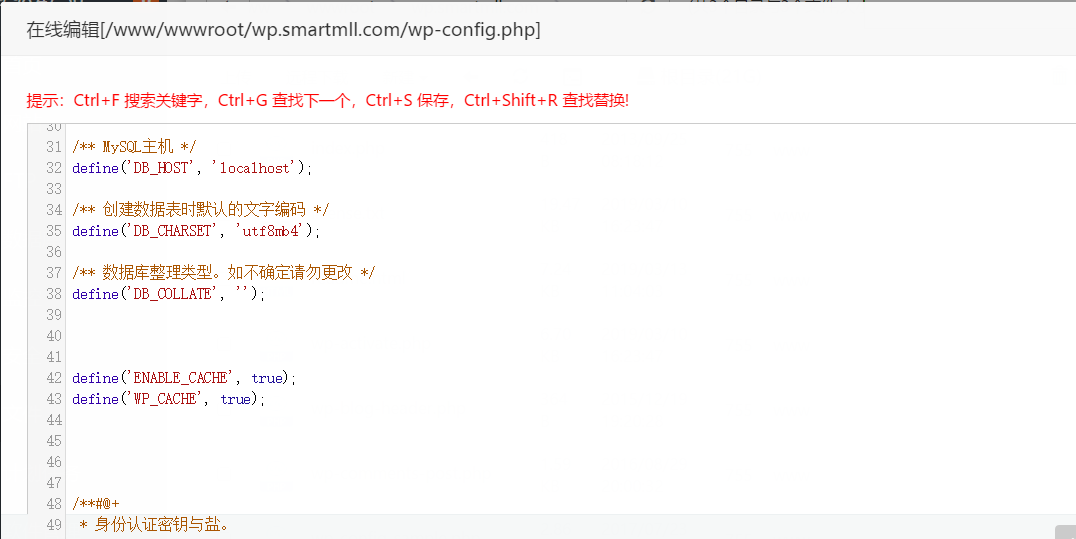Click the ENABLE_CACHE define line

(x=184, y=378)
